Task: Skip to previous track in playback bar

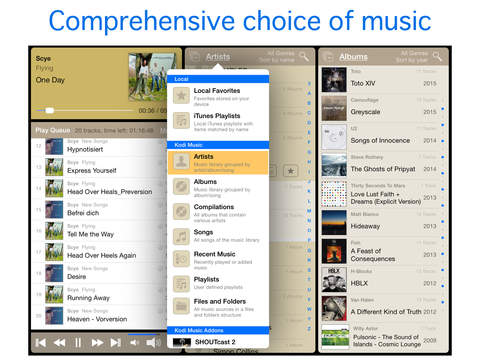Action: pos(41,343)
